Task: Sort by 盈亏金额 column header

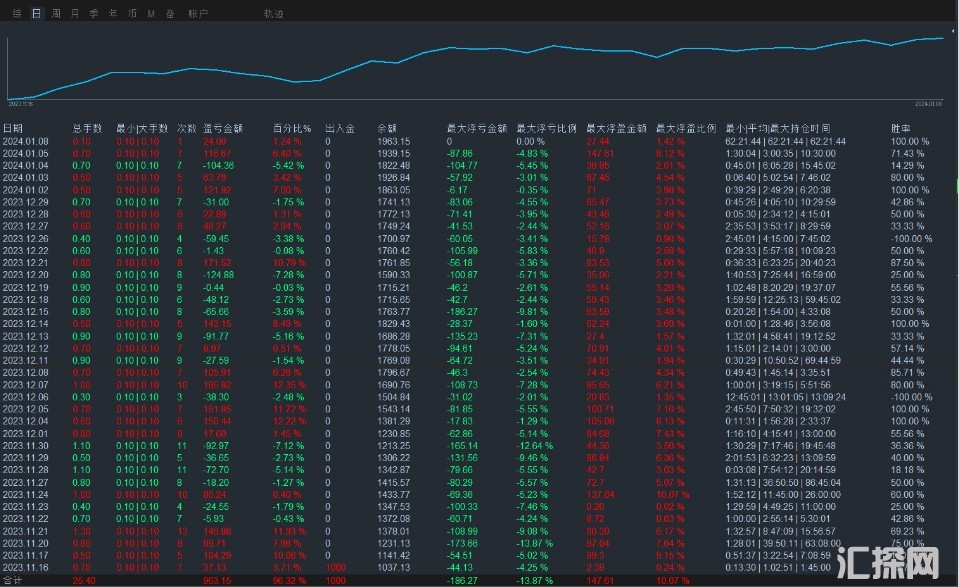Action: pos(223,128)
